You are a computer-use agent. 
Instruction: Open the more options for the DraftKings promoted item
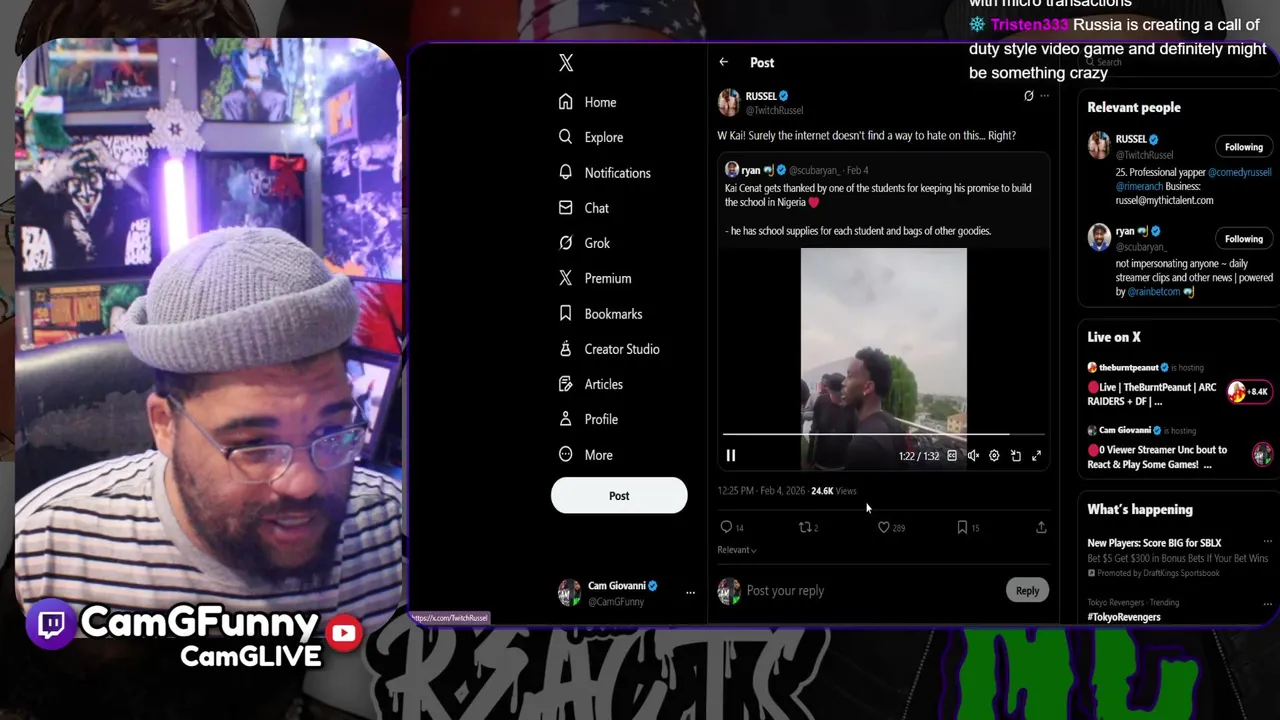tap(1267, 543)
